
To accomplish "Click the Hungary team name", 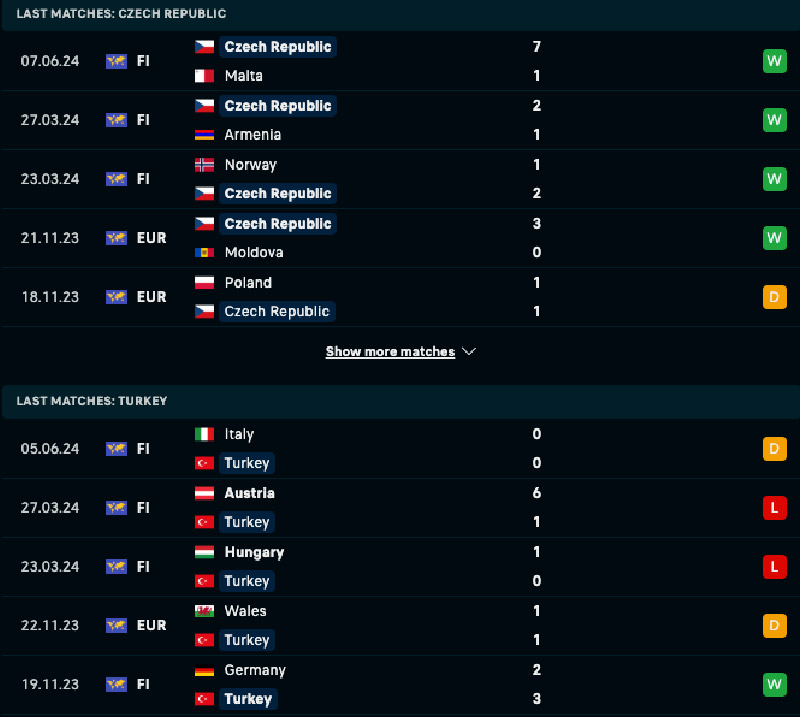I will pos(254,552).
